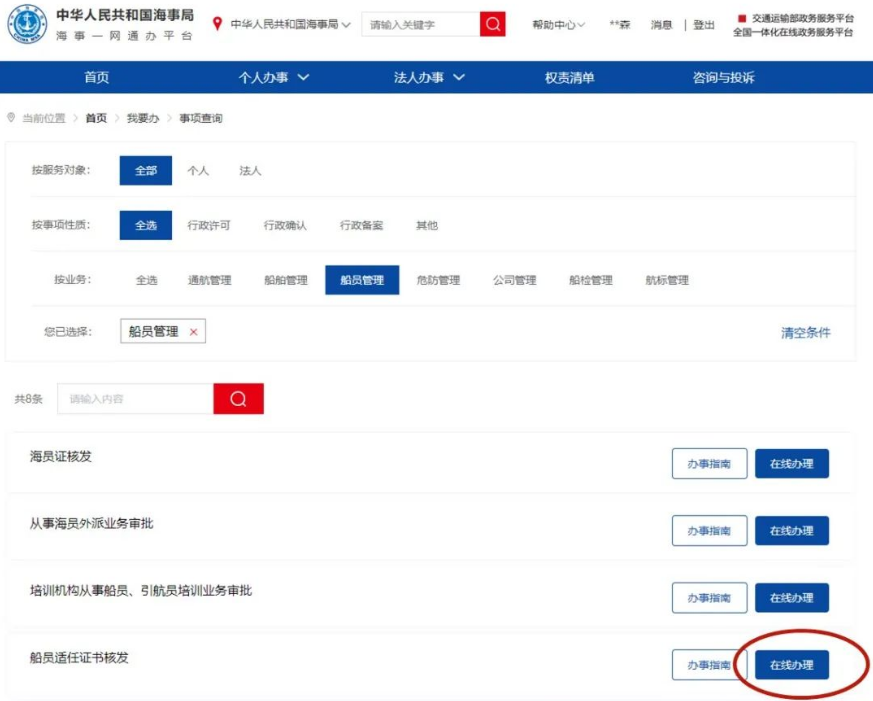Image resolution: width=873 pixels, height=701 pixels.
Task: Open the 中华人民共和国海事局 region dropdown
Action: 290,24
